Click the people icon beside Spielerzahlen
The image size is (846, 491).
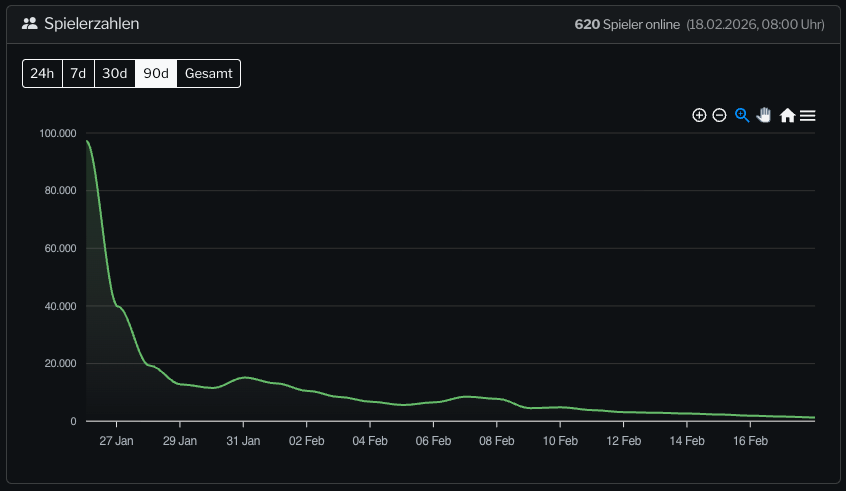[x=29, y=23]
